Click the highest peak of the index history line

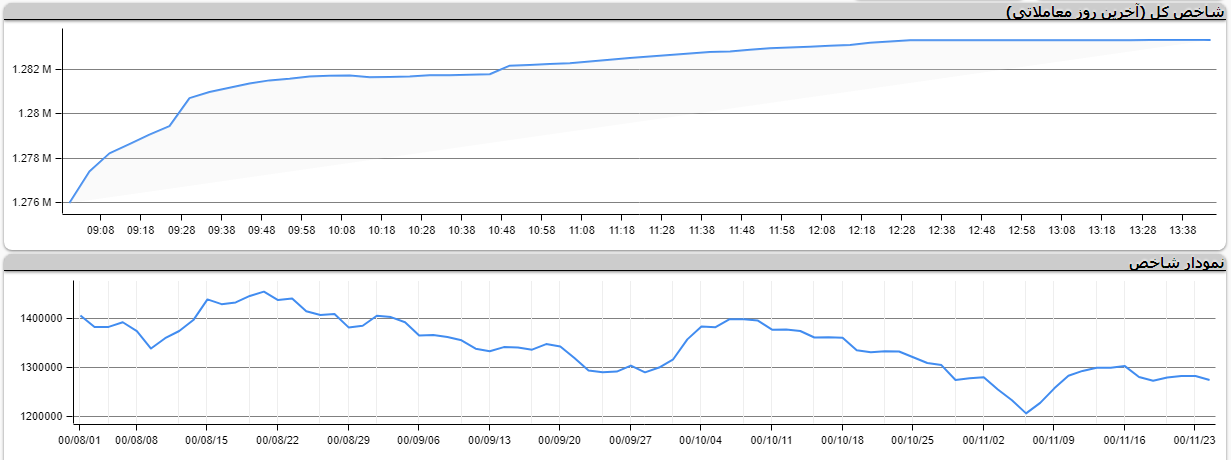point(263,292)
